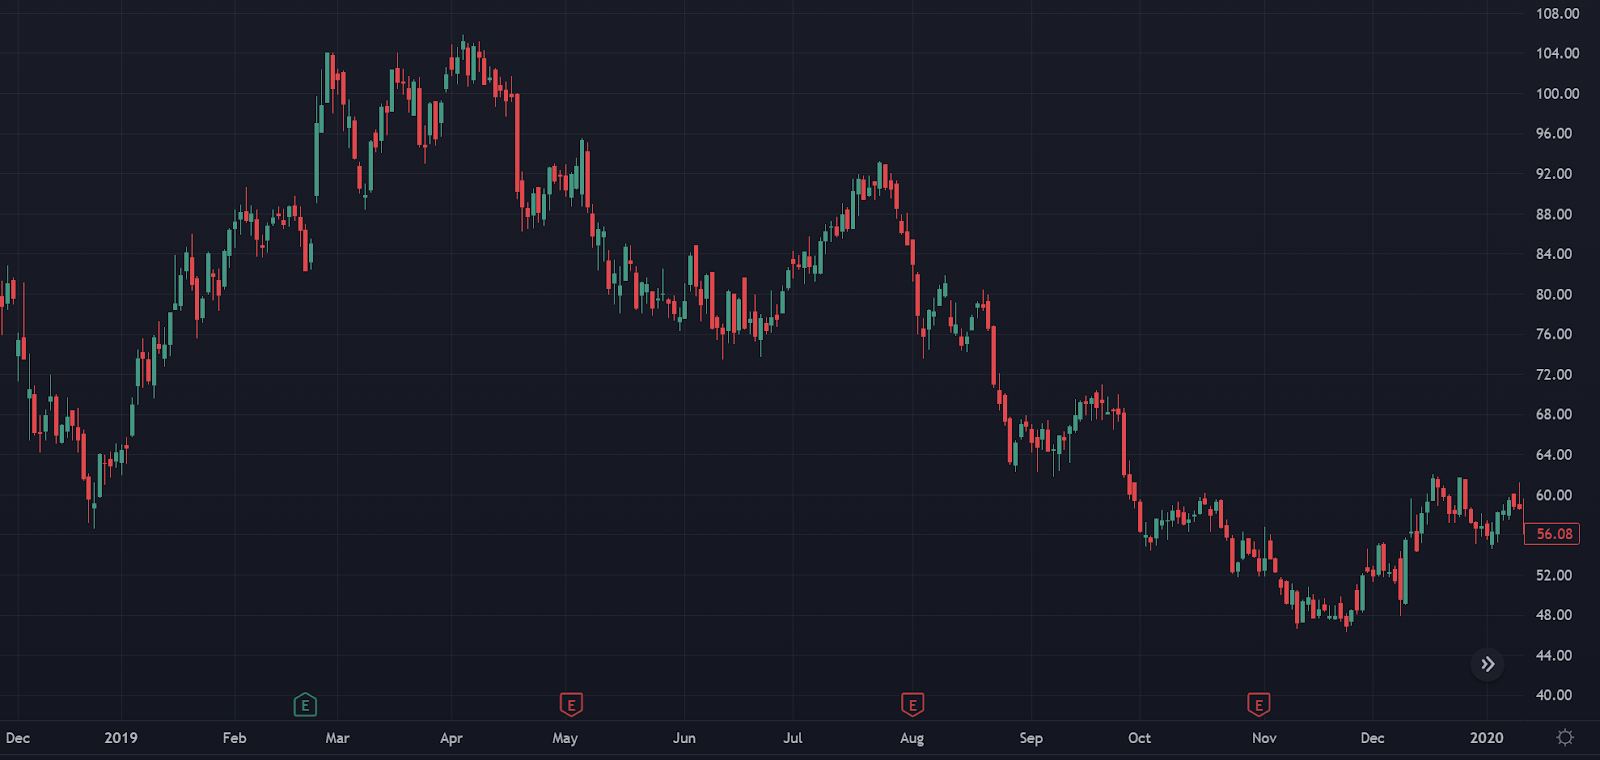Click the 2020 label on time axis

1486,738
